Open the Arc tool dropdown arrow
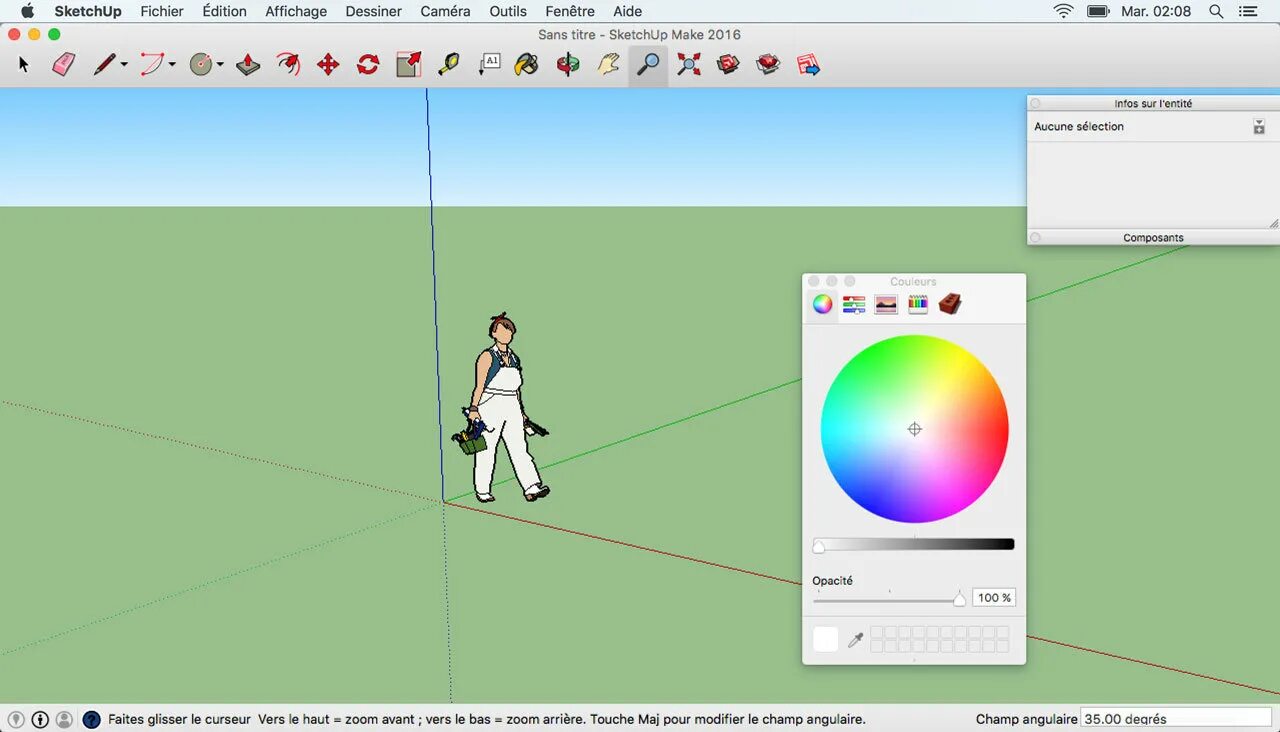Image resolution: width=1280 pixels, height=732 pixels. click(x=172, y=65)
